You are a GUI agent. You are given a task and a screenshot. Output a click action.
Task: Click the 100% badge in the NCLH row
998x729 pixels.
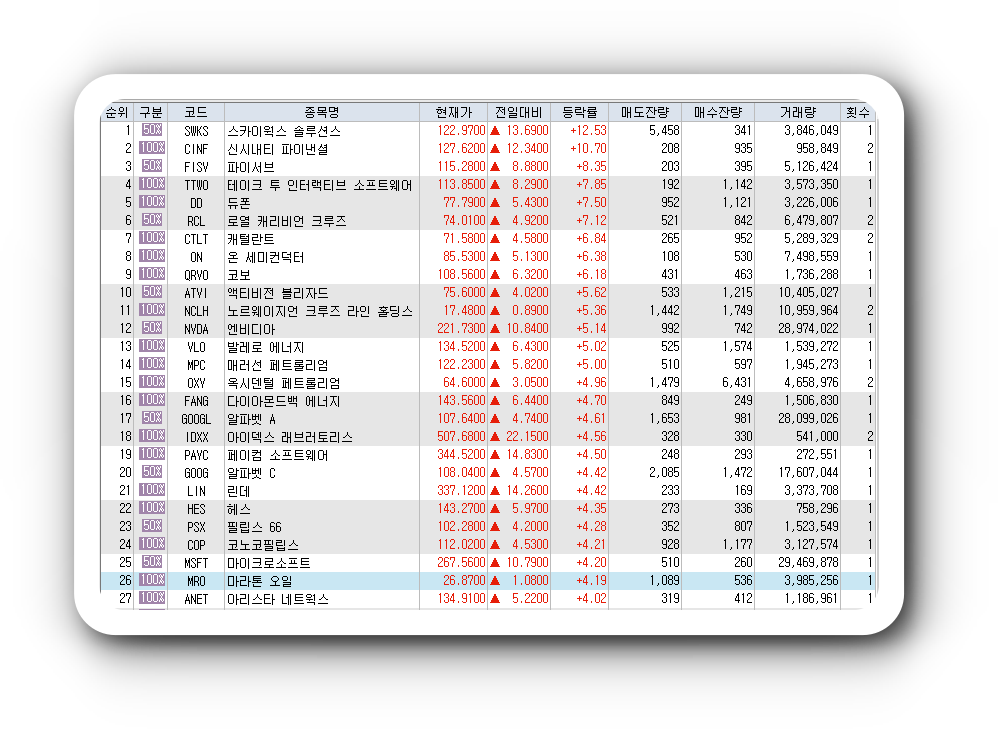click(152, 310)
